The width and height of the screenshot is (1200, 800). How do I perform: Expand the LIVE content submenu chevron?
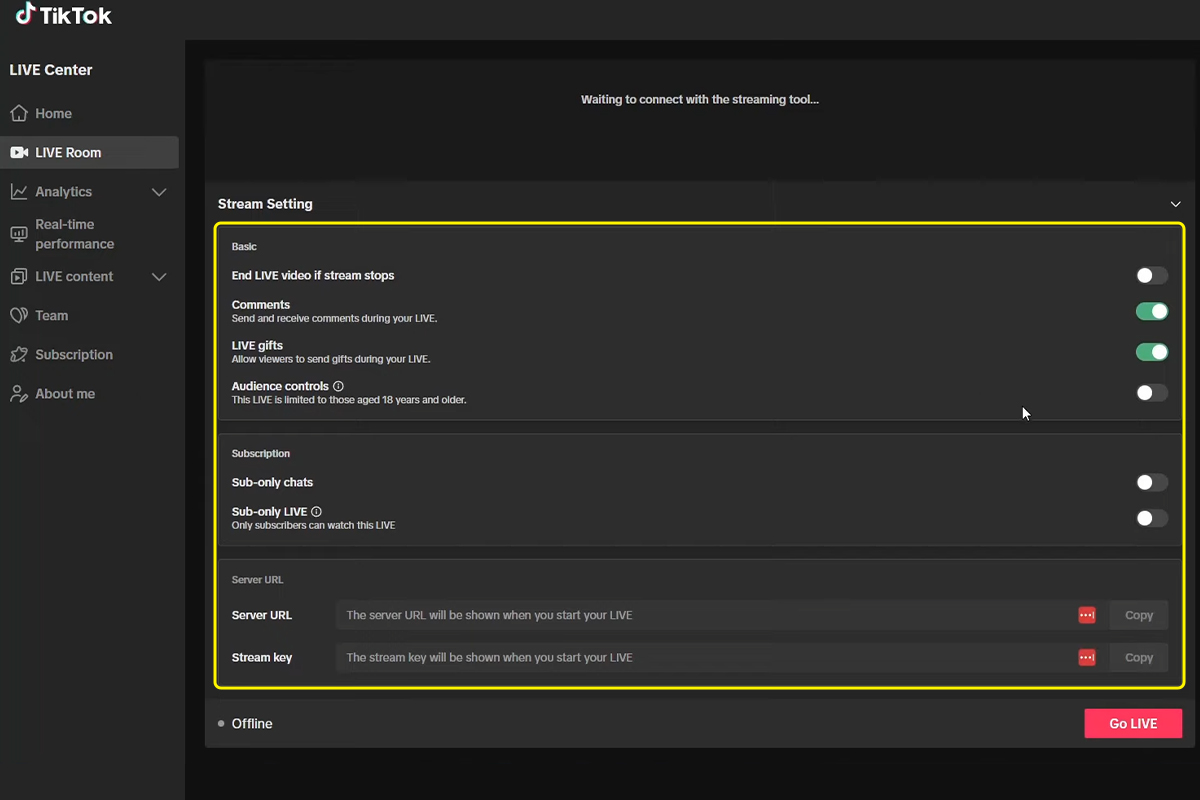[159, 277]
